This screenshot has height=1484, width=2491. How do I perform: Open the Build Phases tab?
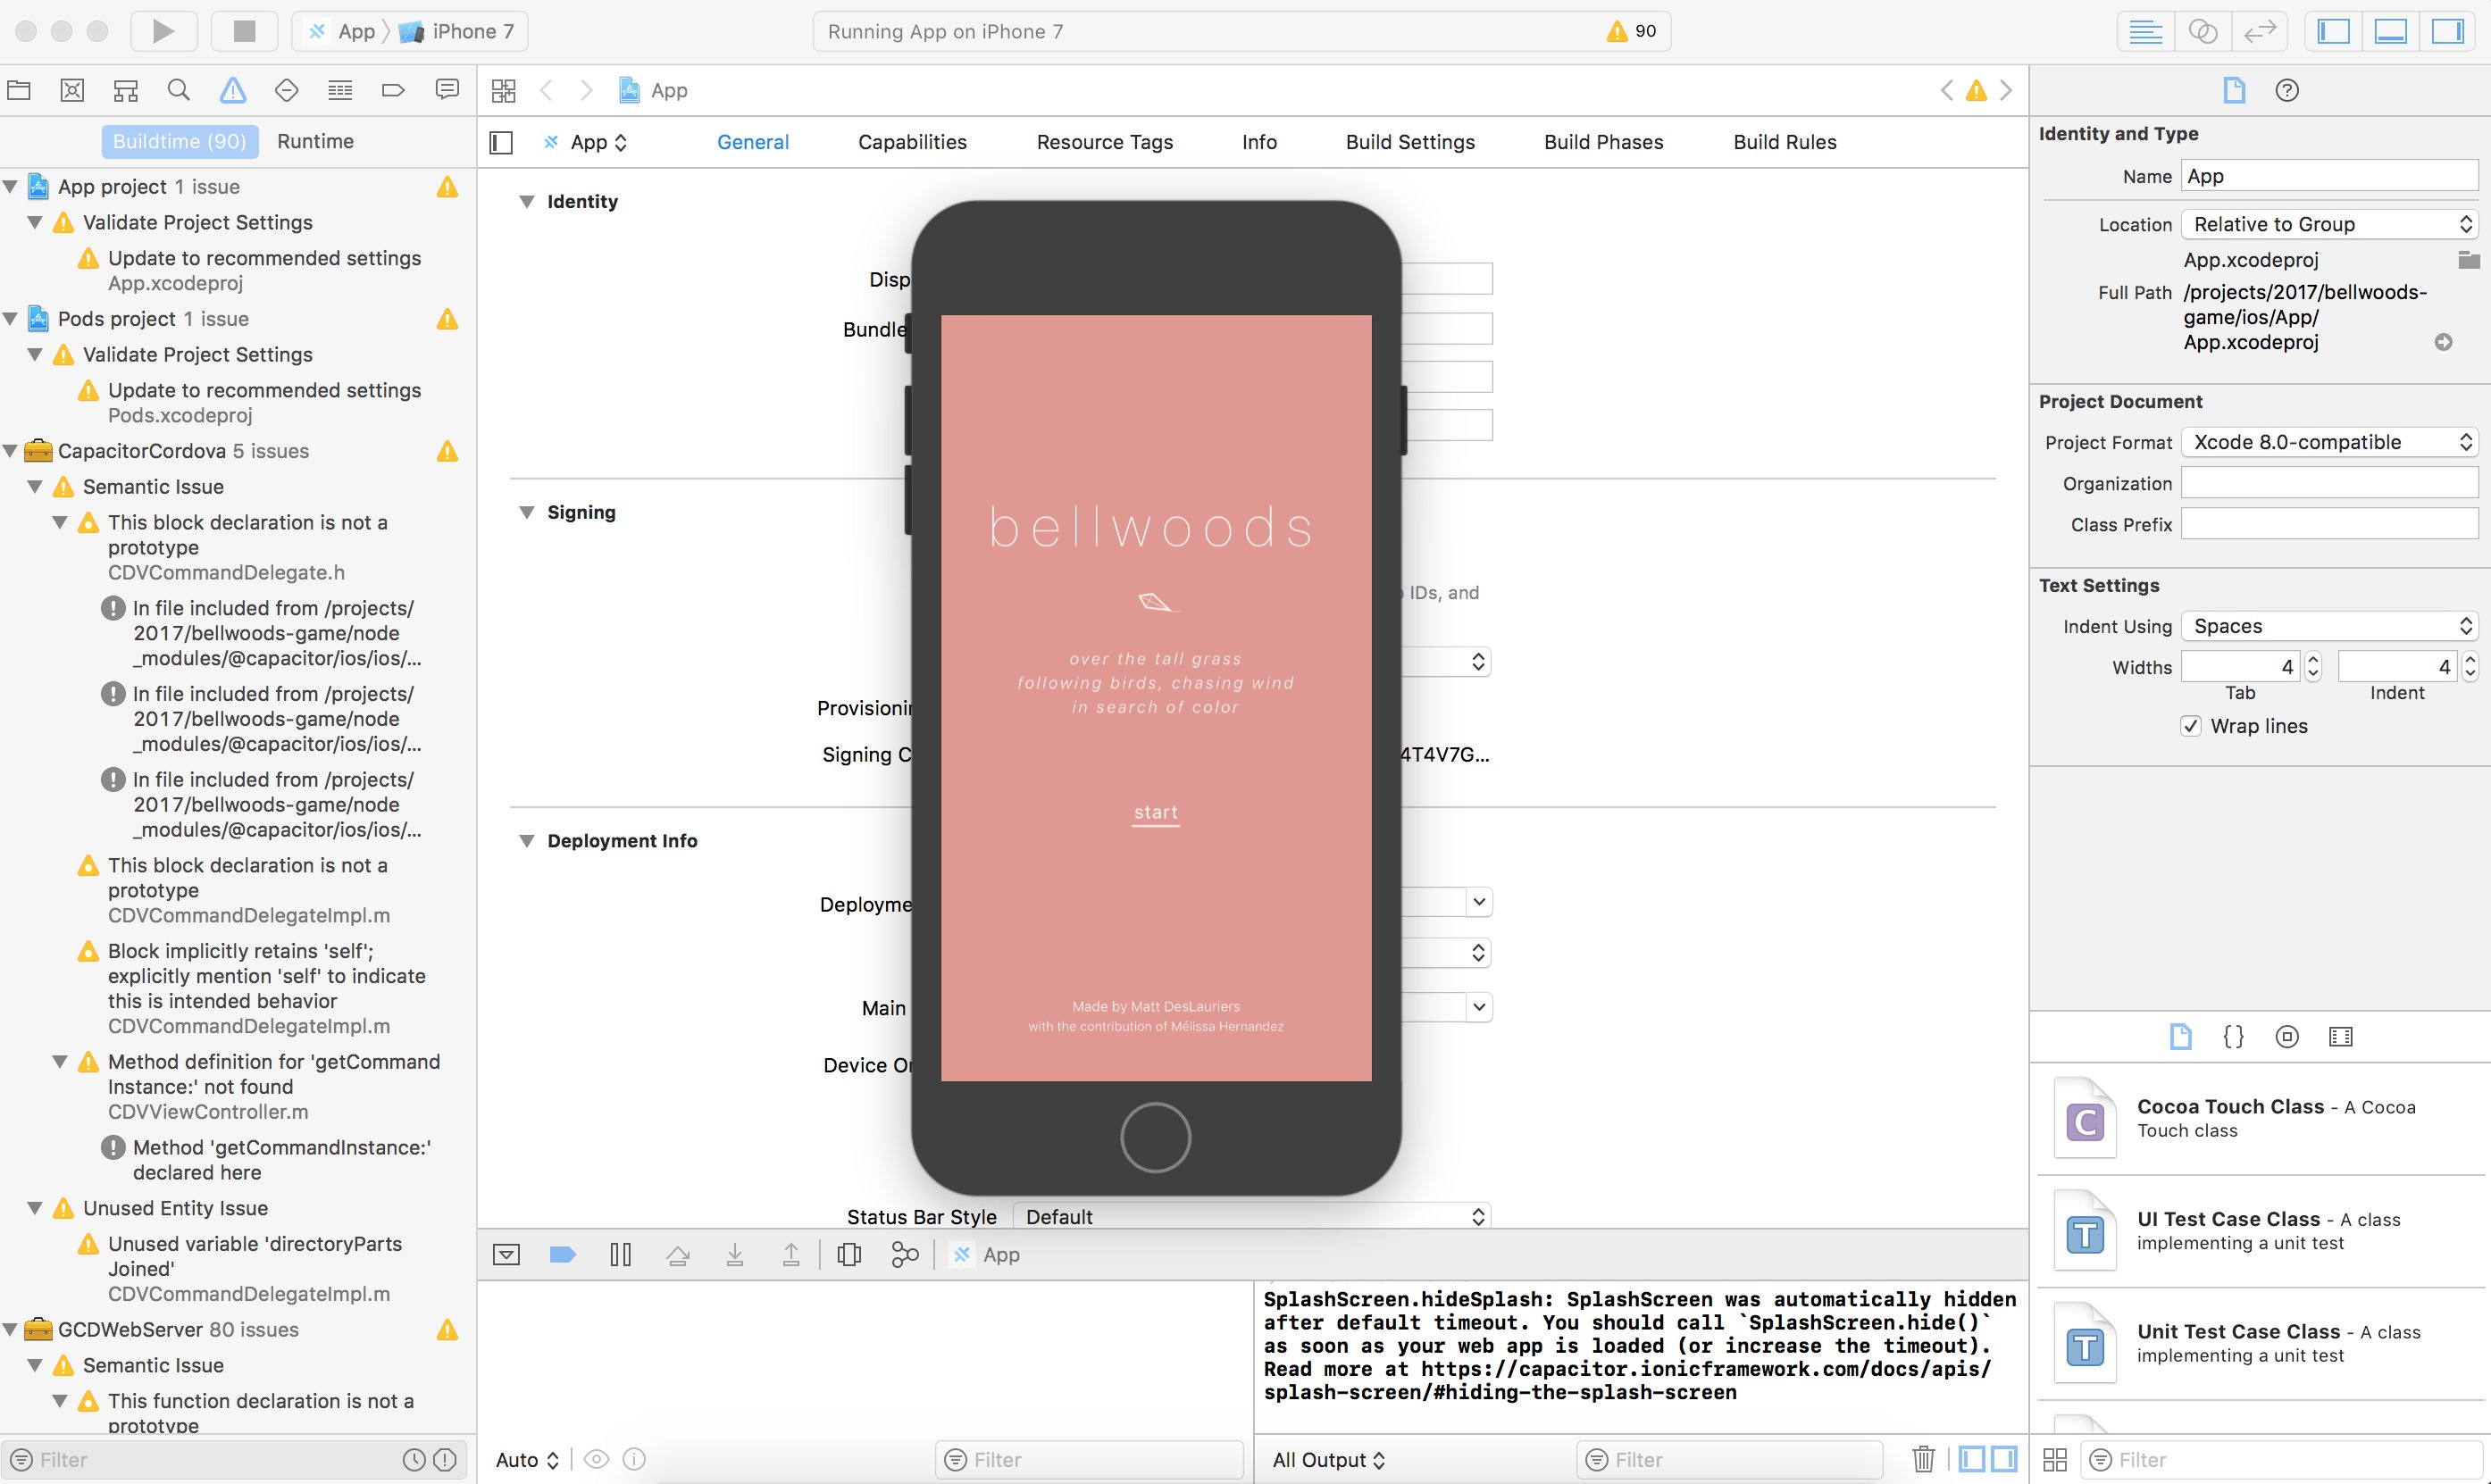coord(1603,142)
